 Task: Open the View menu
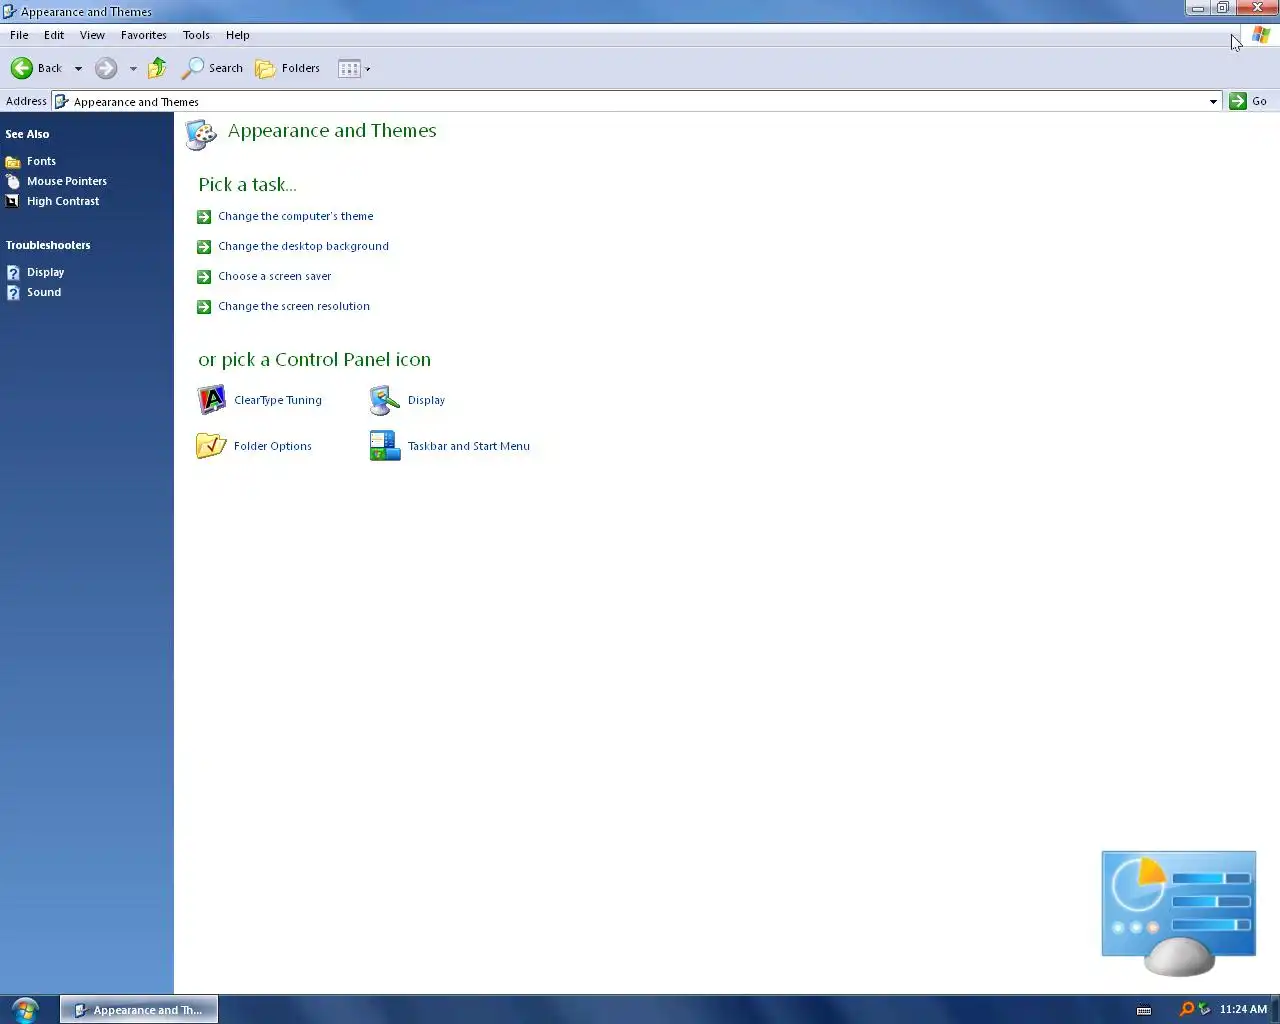[92, 35]
